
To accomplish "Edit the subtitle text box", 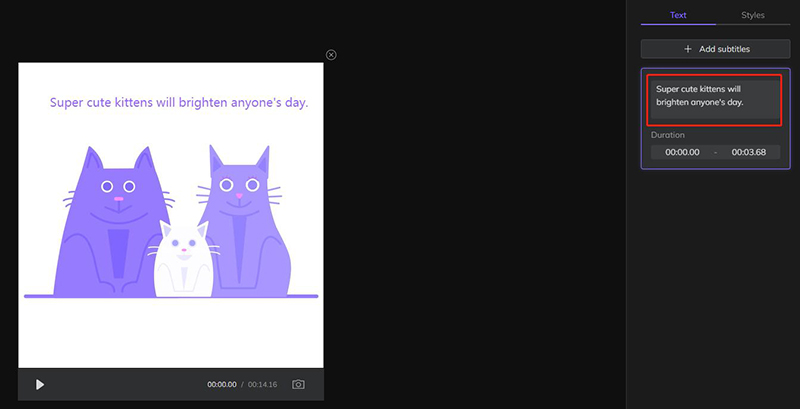I will (715, 100).
